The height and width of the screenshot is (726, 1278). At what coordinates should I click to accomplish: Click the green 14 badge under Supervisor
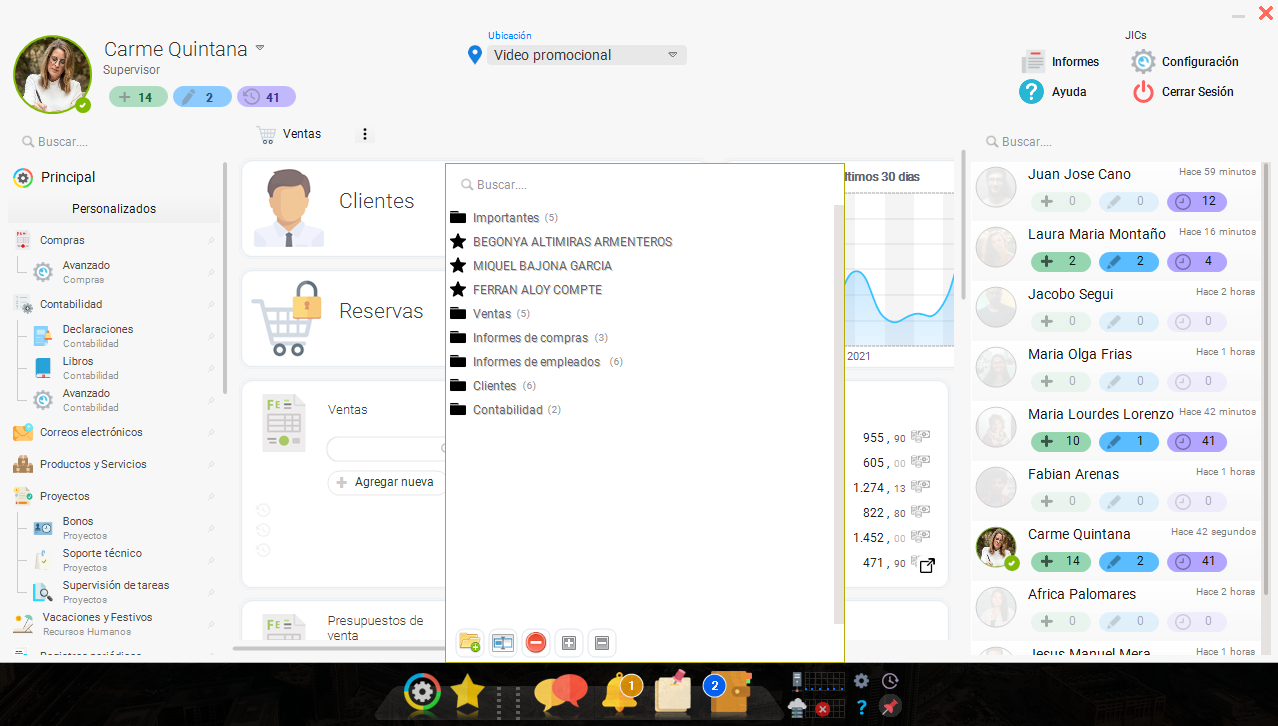(138, 97)
